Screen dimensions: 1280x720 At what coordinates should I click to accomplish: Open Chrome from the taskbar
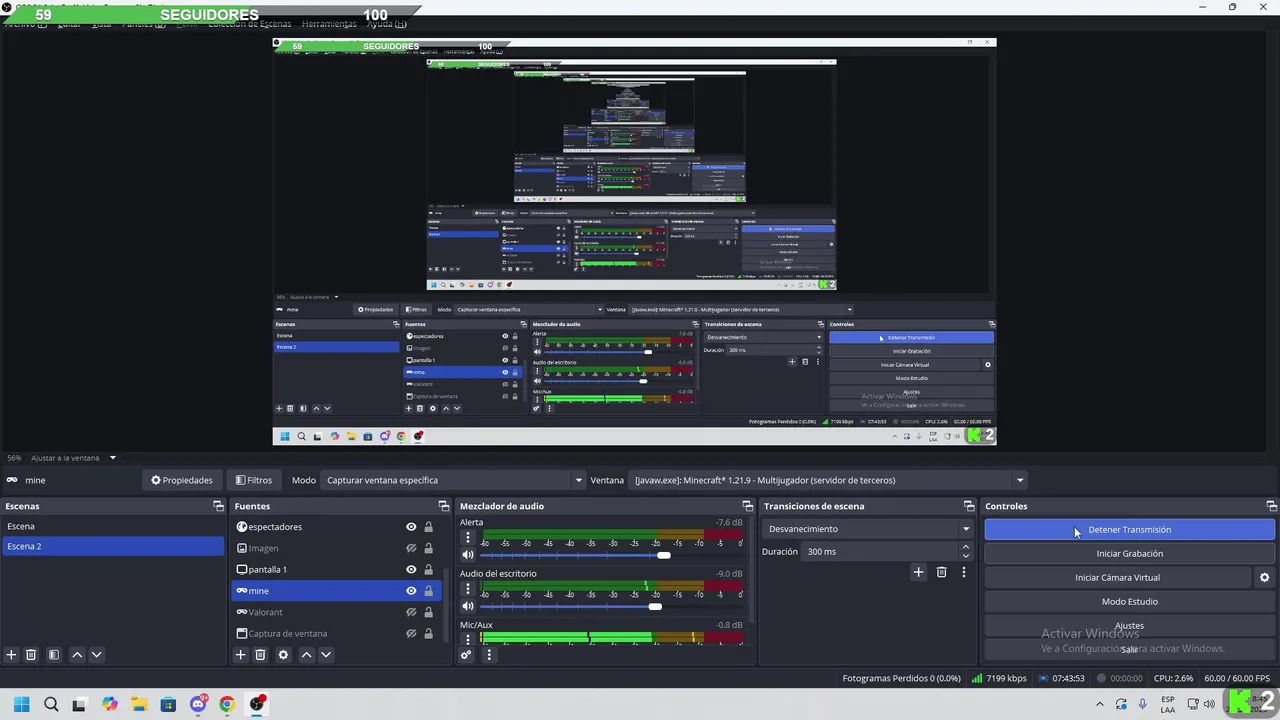(227, 704)
